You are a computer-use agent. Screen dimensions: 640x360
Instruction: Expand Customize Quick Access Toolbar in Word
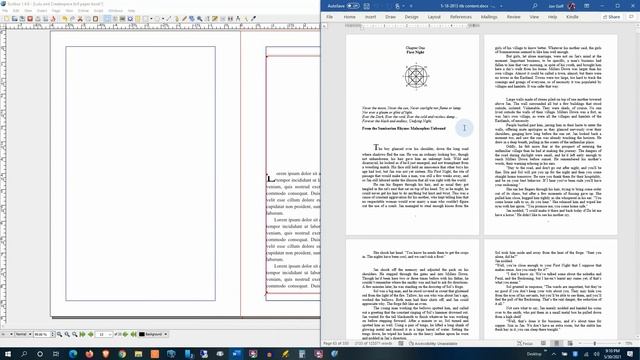[x=411, y=6]
